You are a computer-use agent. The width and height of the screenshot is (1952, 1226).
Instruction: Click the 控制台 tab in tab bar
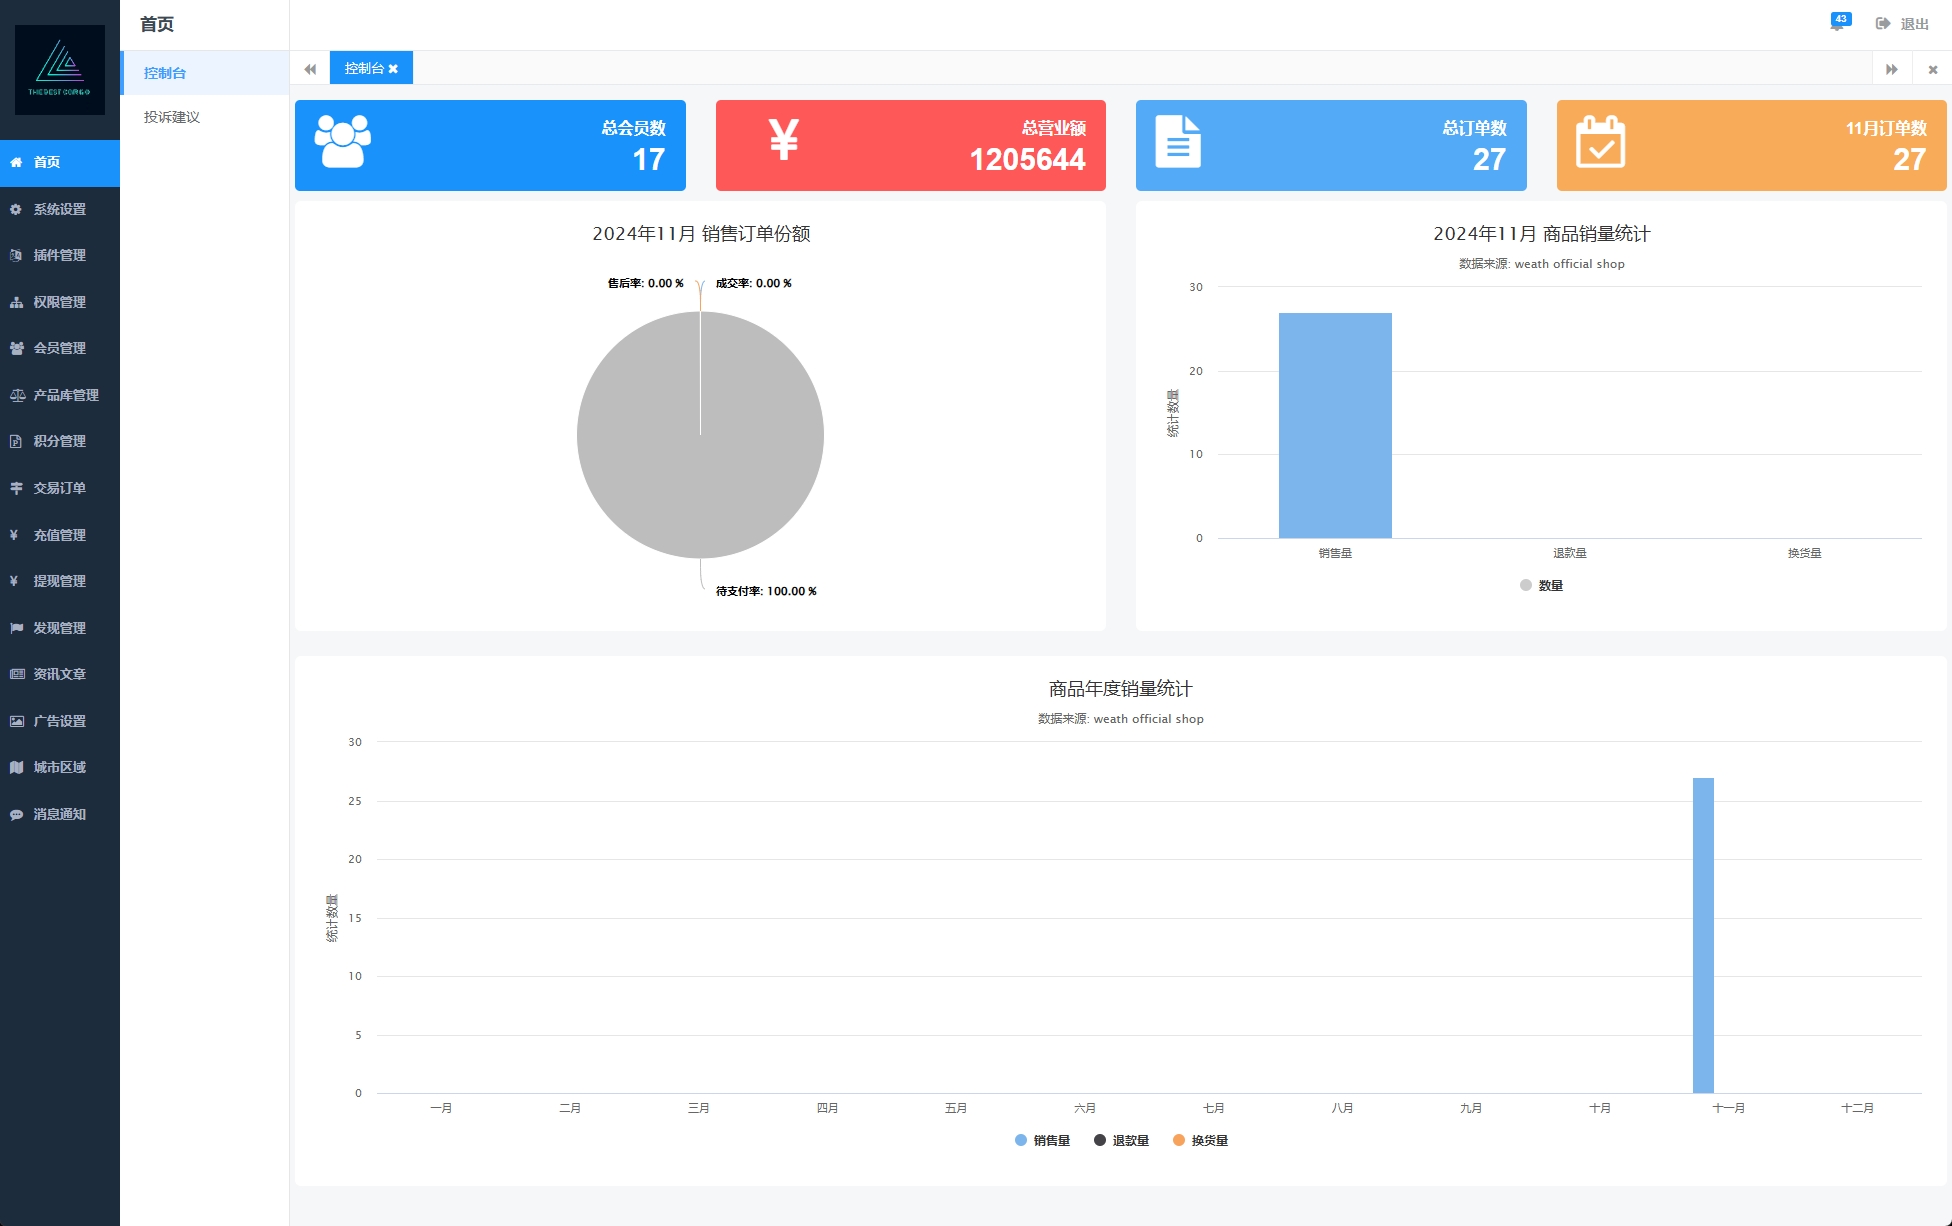(x=371, y=68)
